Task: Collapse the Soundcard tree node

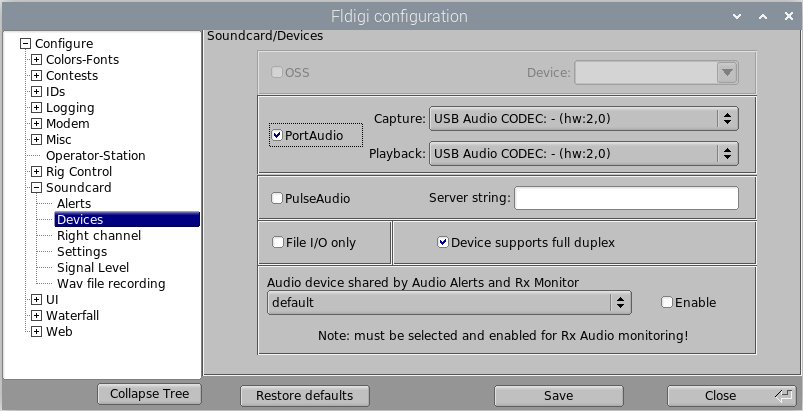Action: [x=37, y=188]
